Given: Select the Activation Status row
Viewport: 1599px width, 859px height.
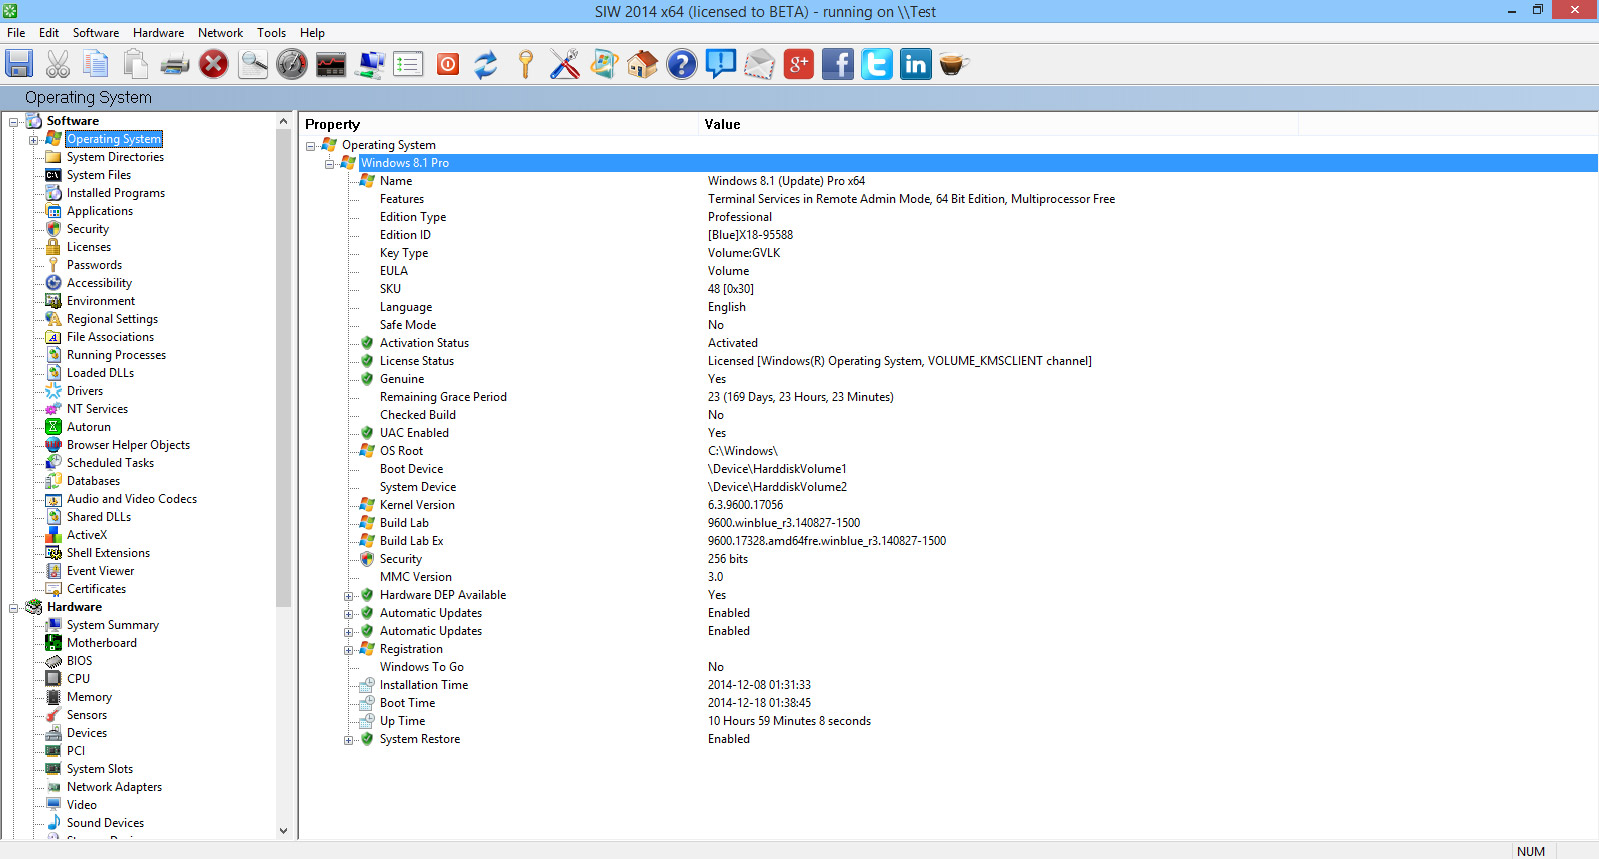Looking at the screenshot, I should coord(424,343).
